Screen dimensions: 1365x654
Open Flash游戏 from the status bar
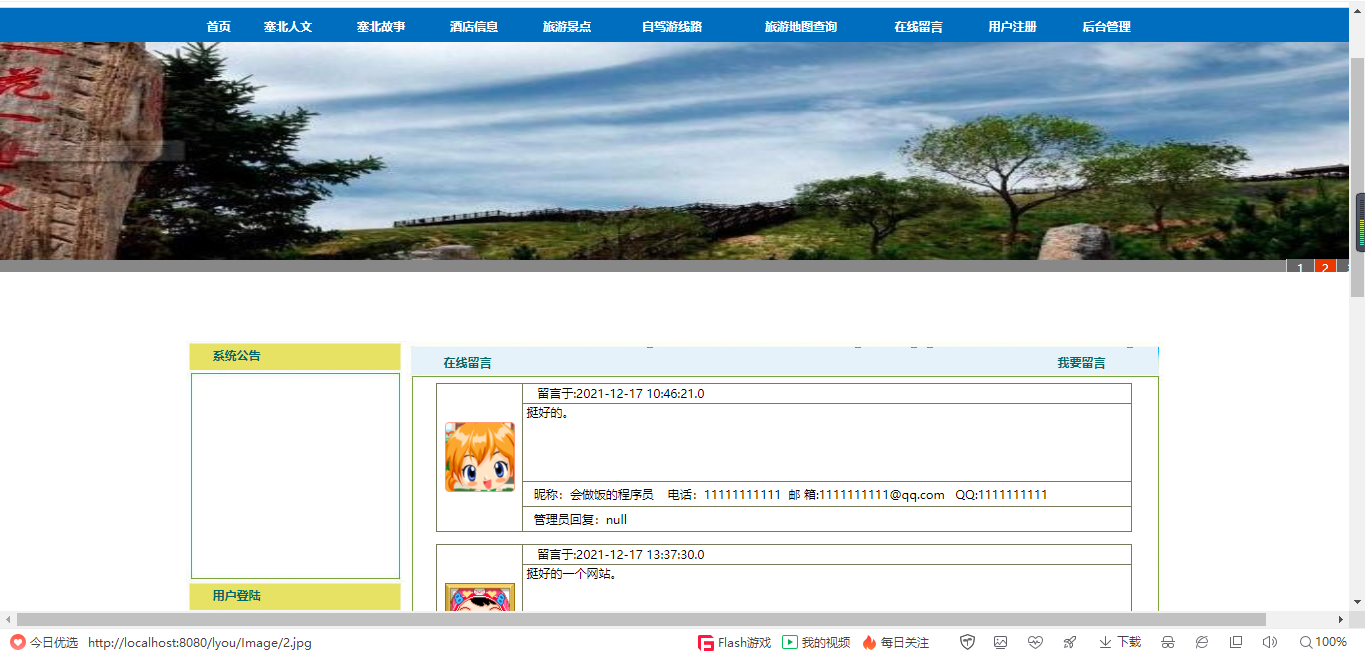[734, 642]
